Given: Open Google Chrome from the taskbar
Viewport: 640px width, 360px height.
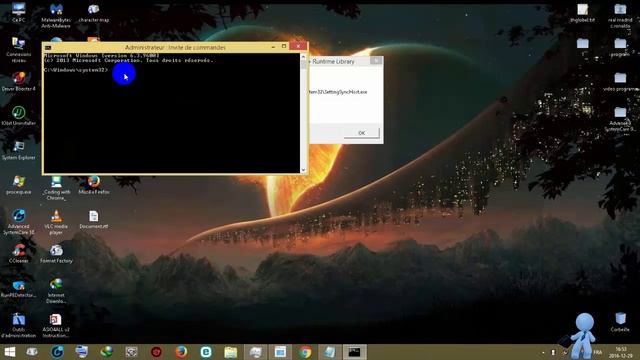Looking at the screenshot, I should (305, 352).
